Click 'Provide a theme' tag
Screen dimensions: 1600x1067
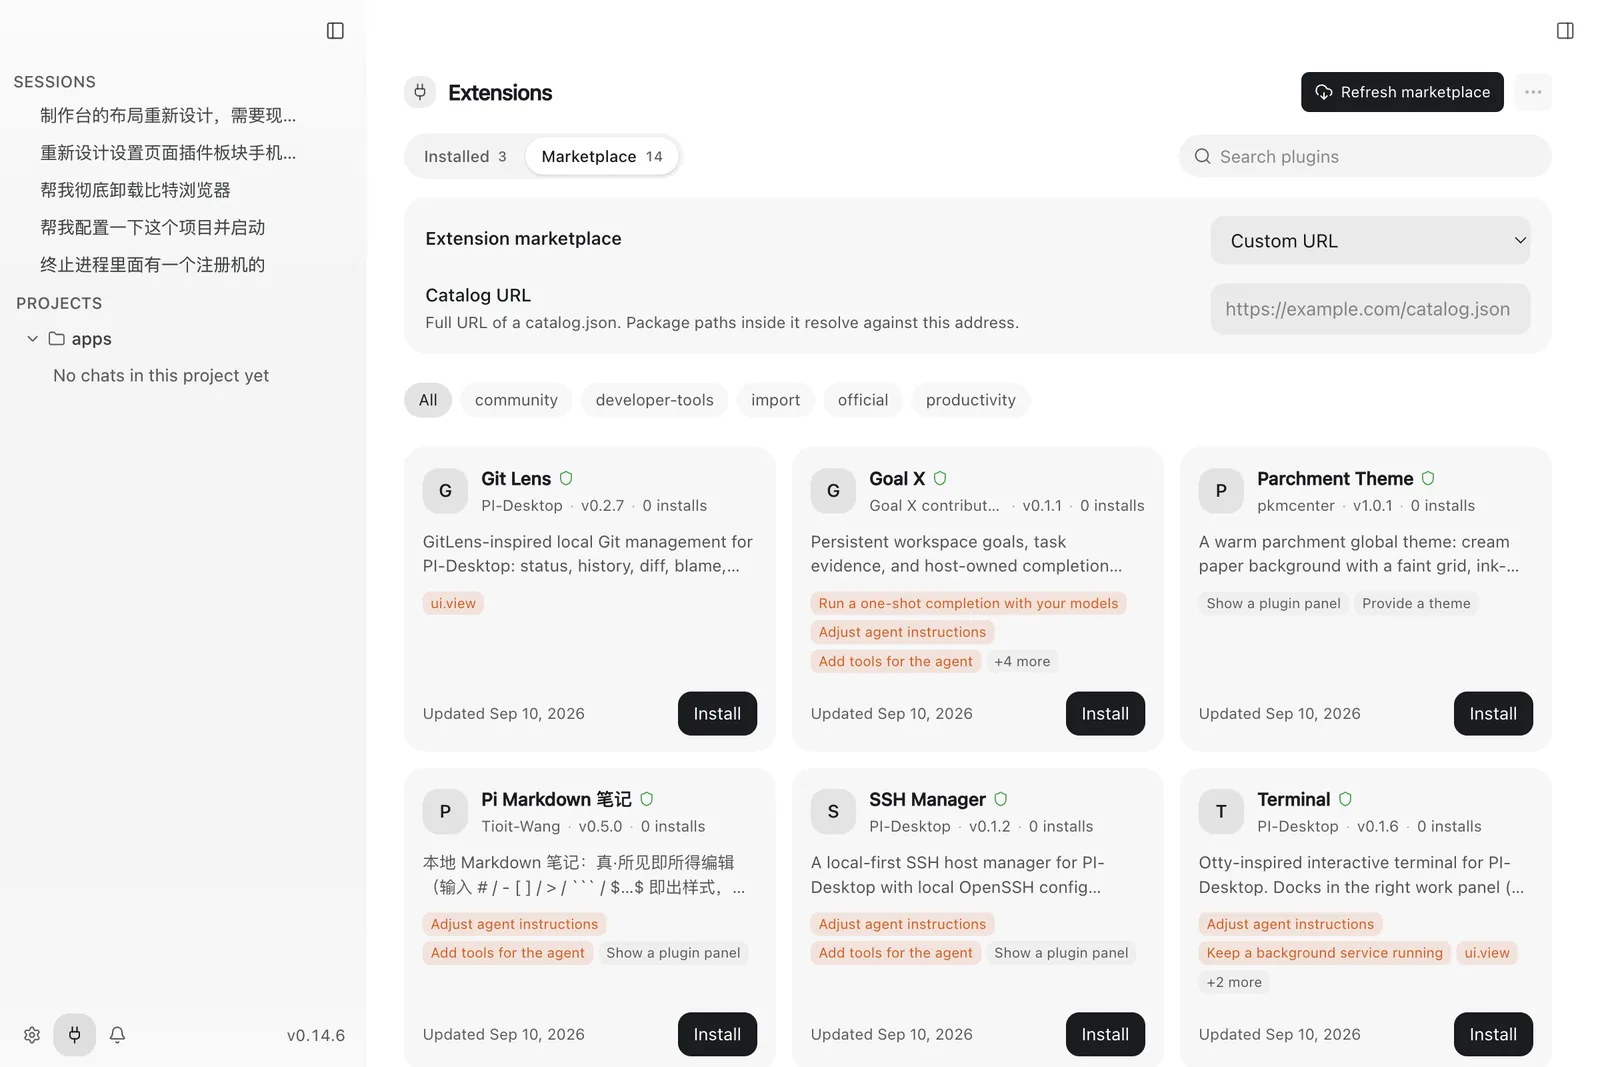pos(1416,603)
